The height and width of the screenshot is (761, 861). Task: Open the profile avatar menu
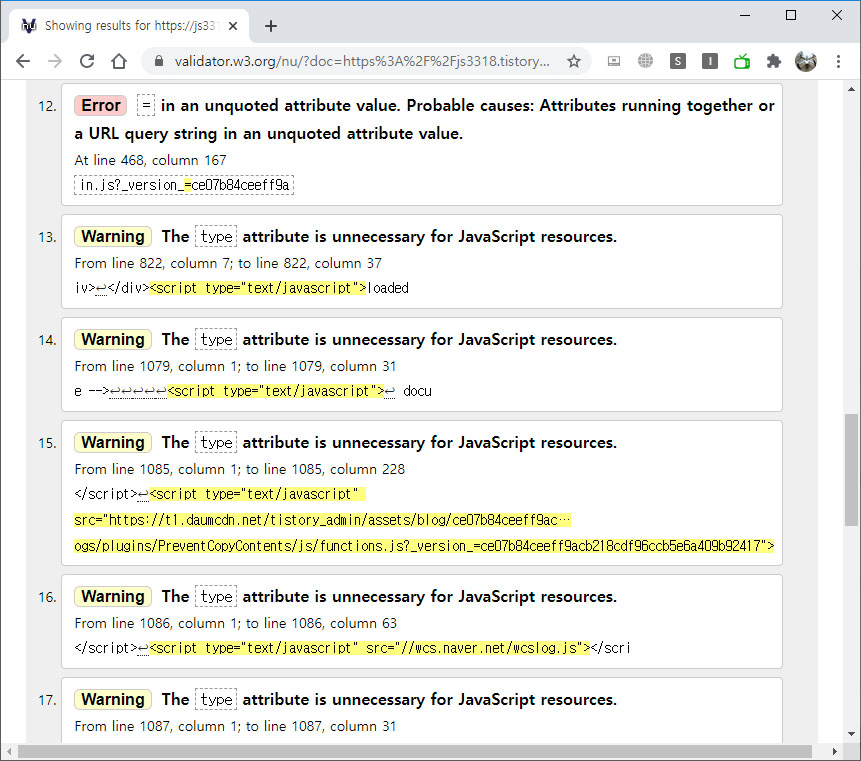coord(806,61)
